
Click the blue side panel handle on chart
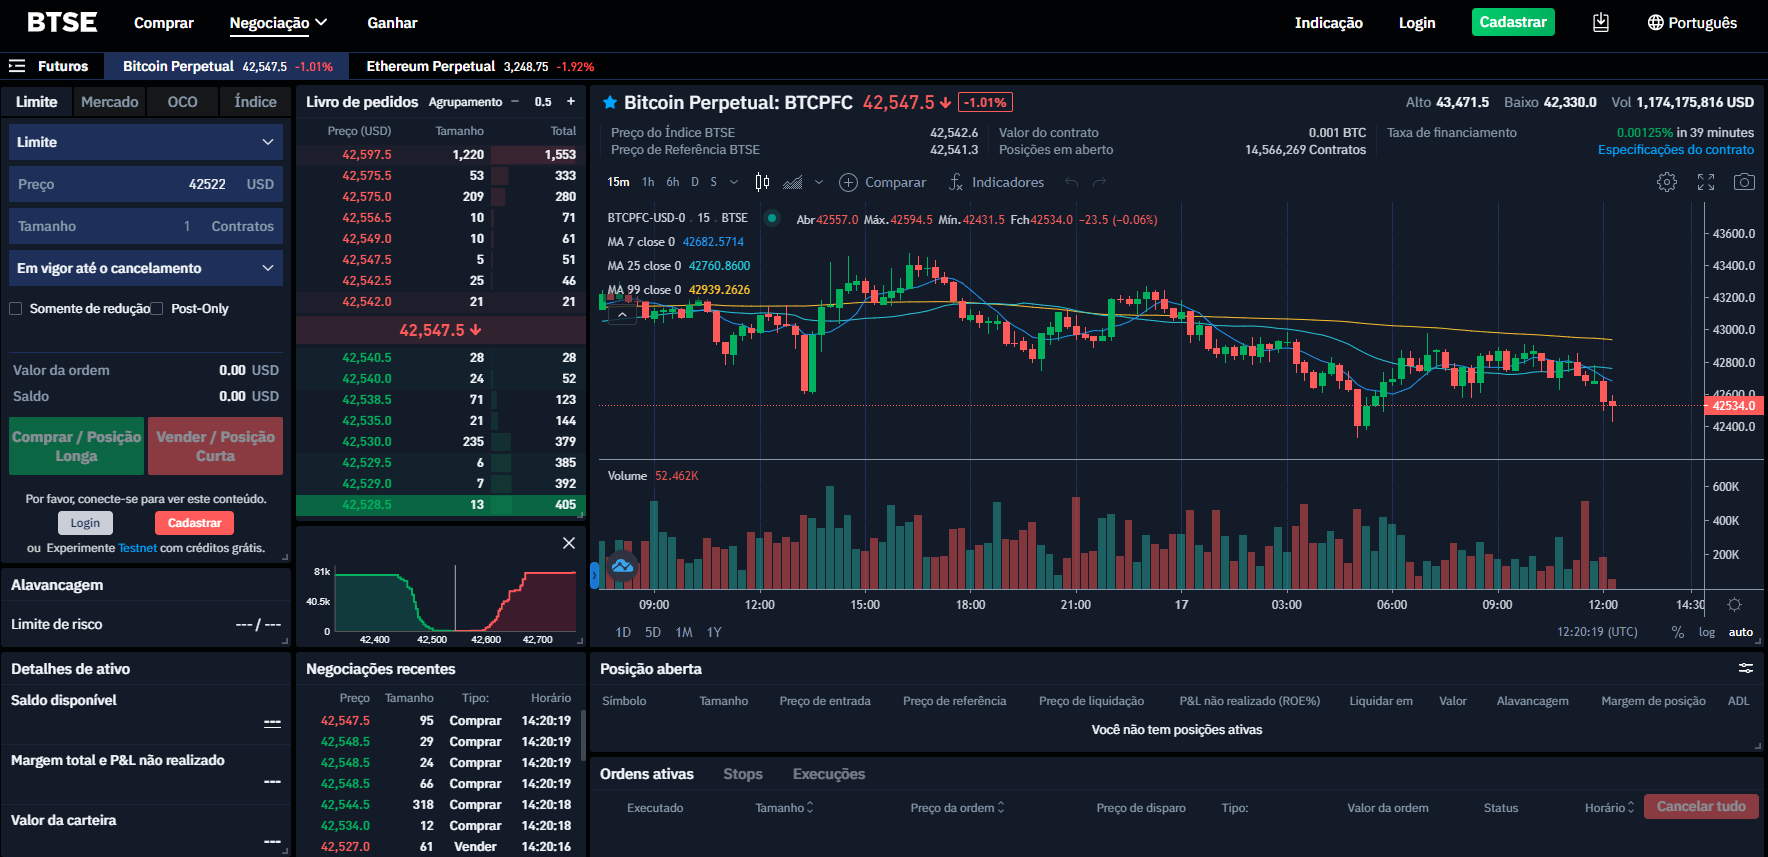click(x=594, y=574)
